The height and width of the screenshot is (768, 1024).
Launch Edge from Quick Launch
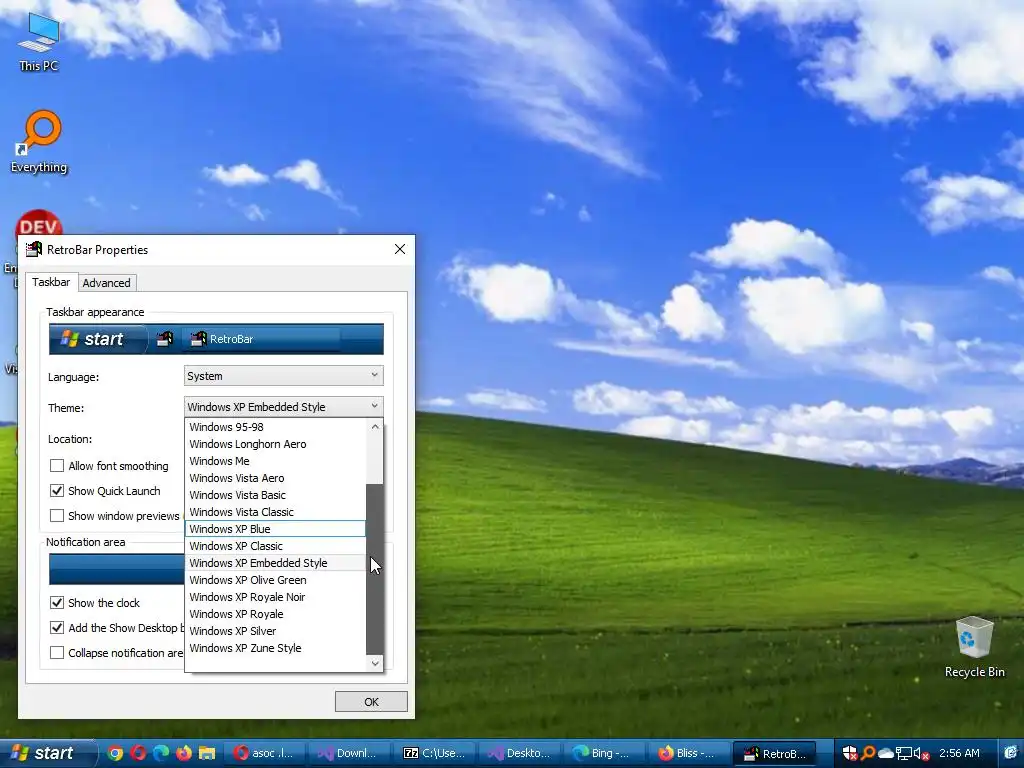tap(161, 753)
